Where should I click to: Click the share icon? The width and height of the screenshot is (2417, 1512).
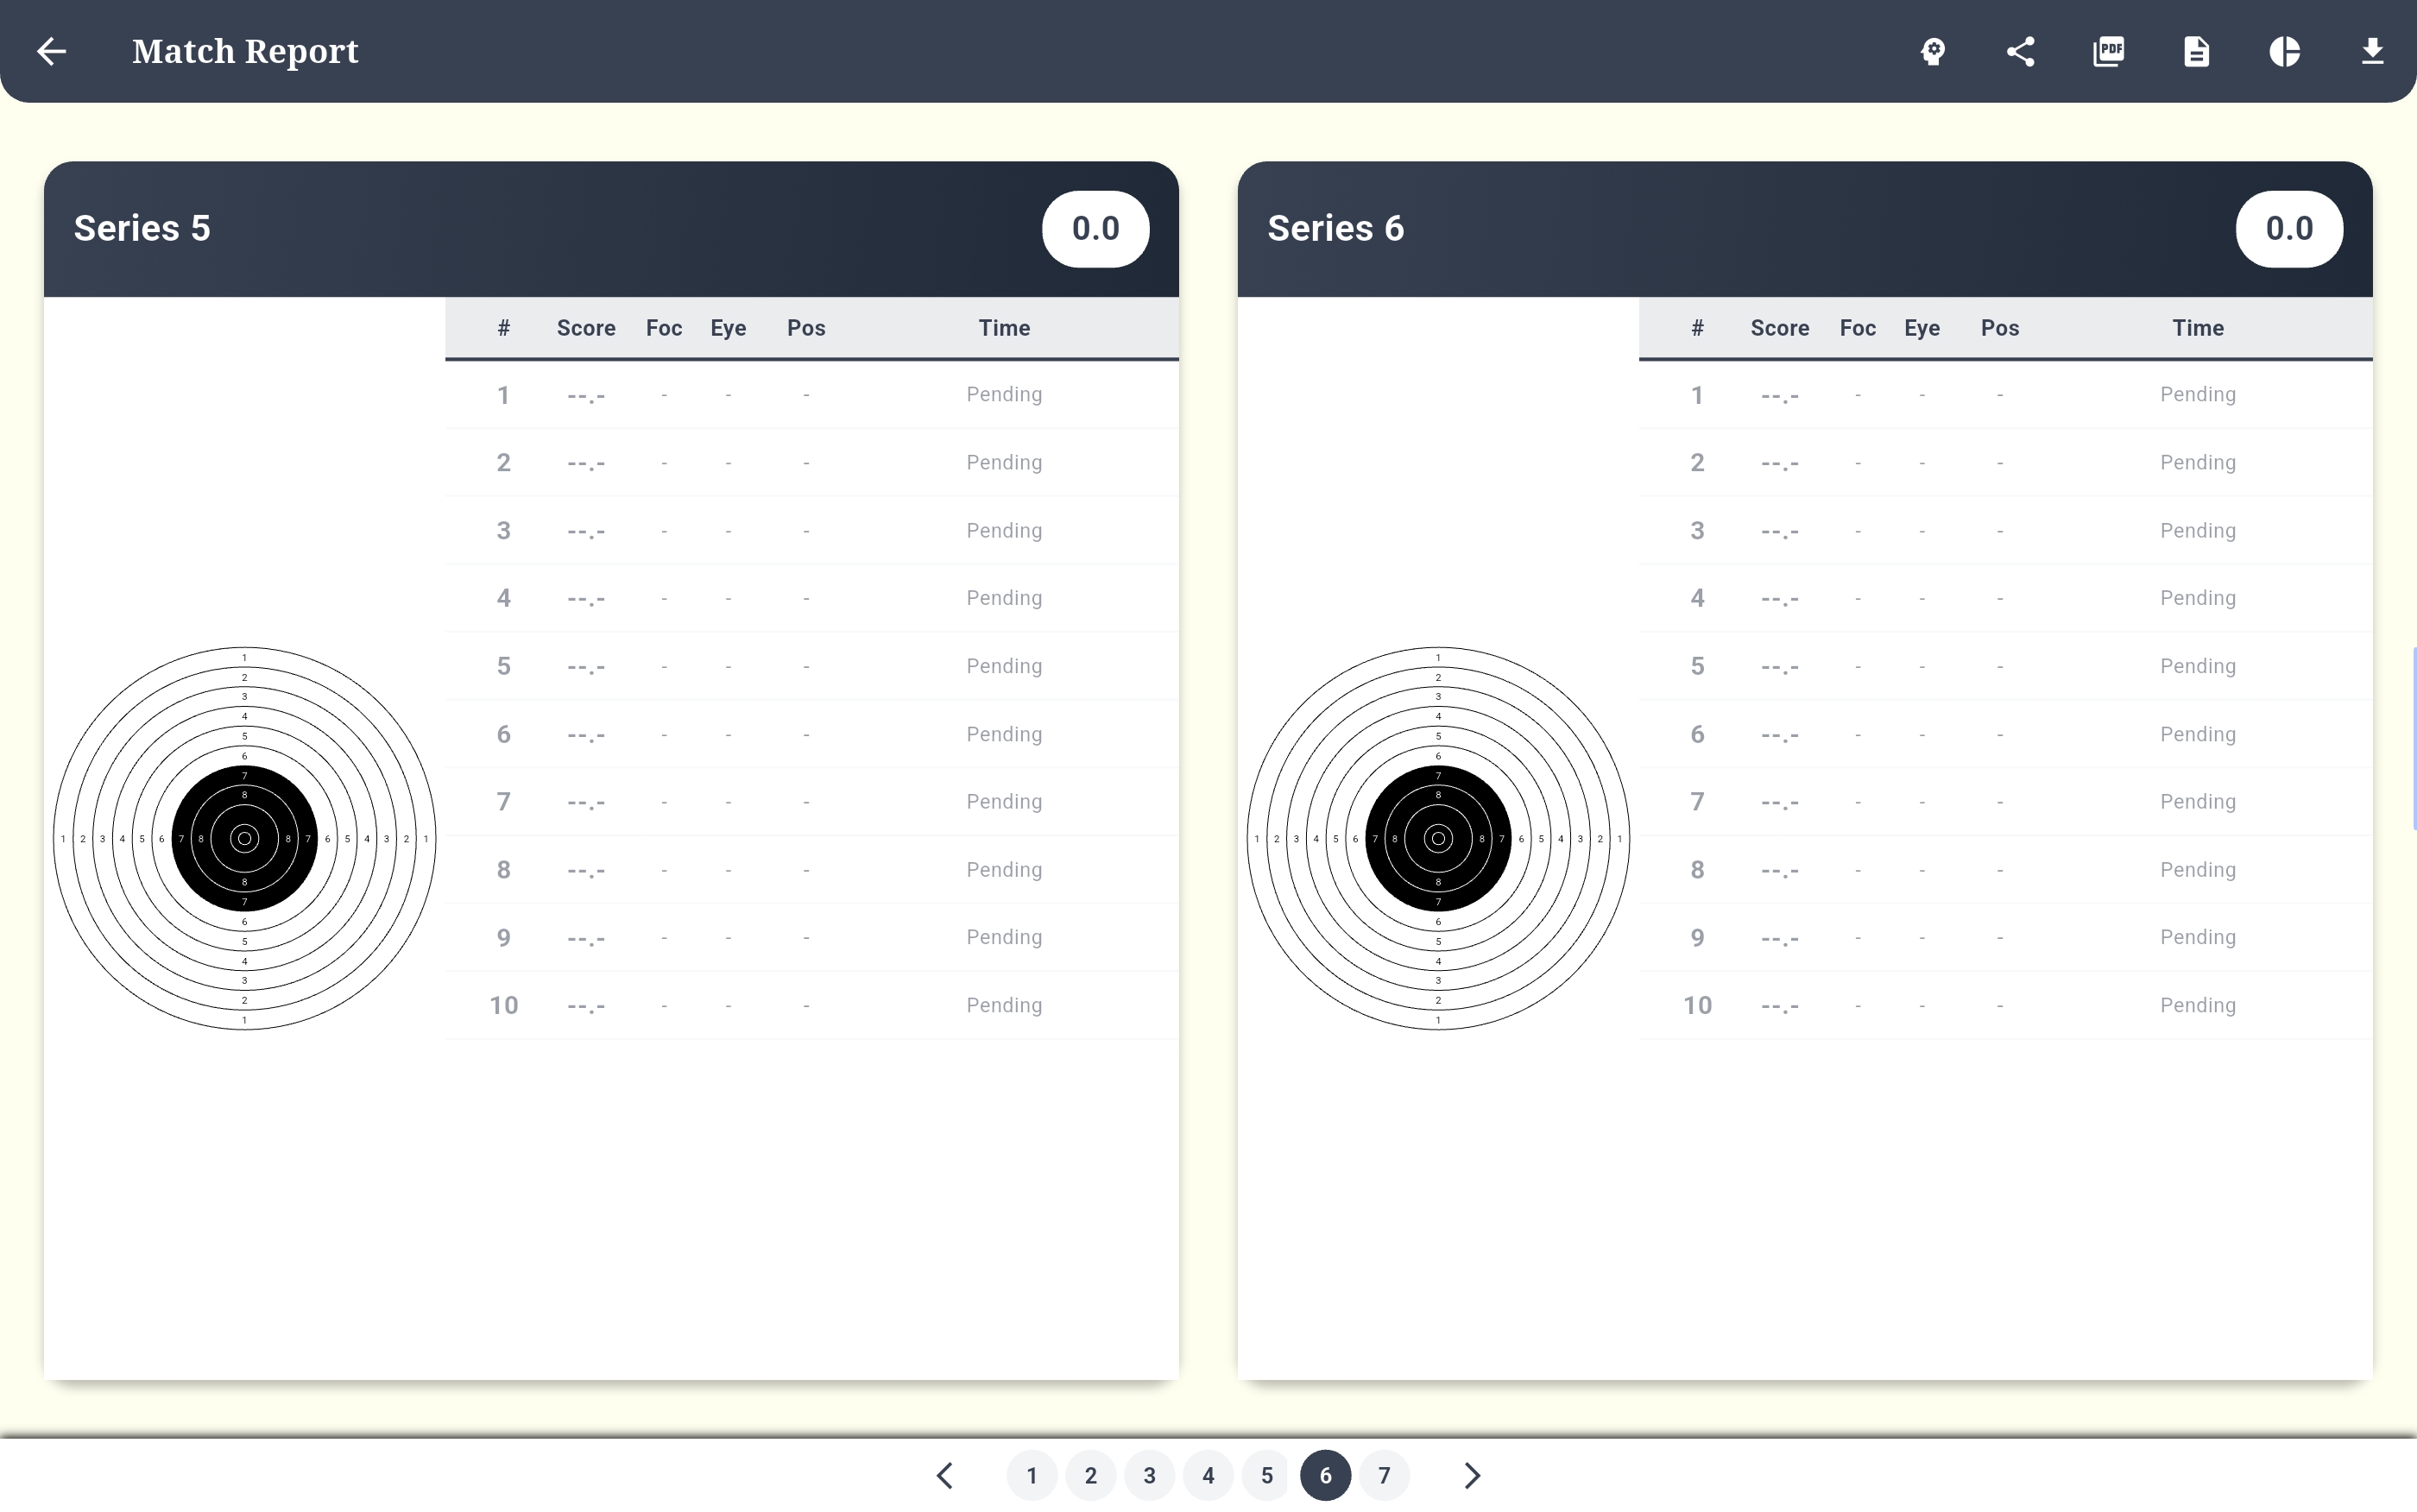click(x=2020, y=51)
